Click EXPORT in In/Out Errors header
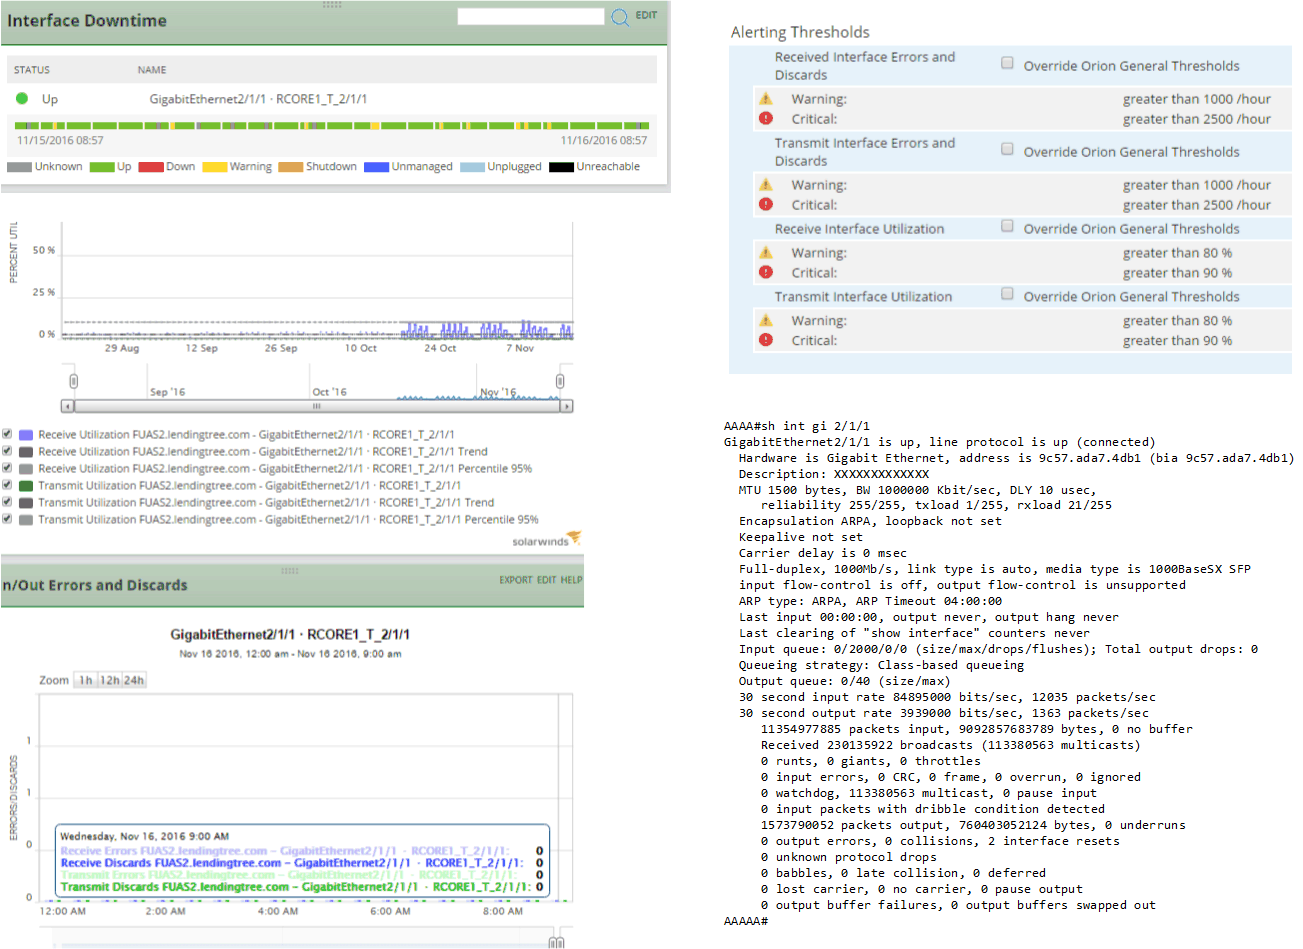 tap(516, 580)
